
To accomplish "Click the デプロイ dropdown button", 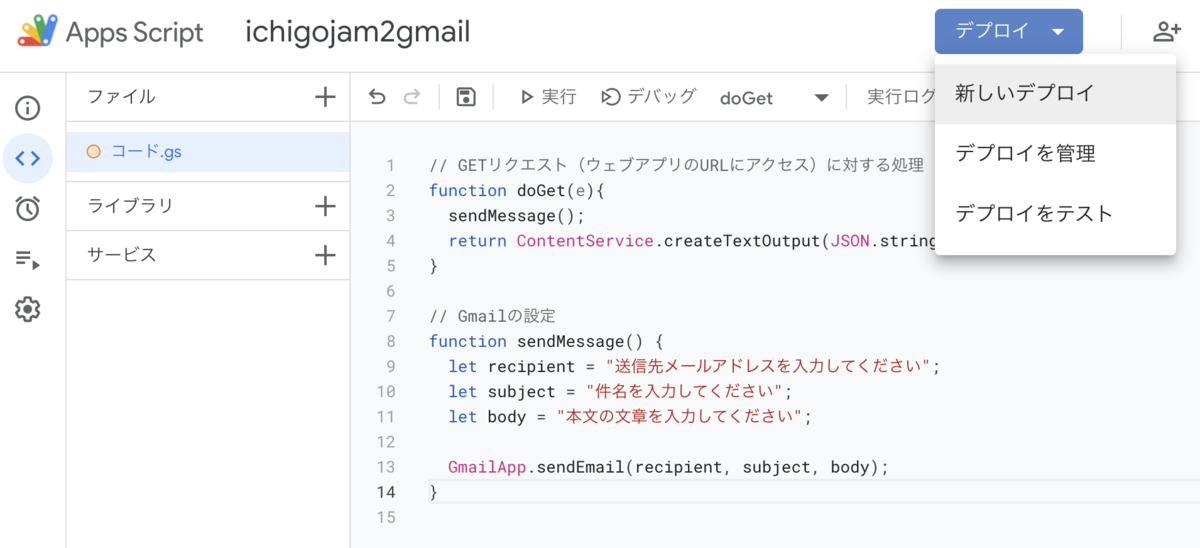I will [1009, 31].
